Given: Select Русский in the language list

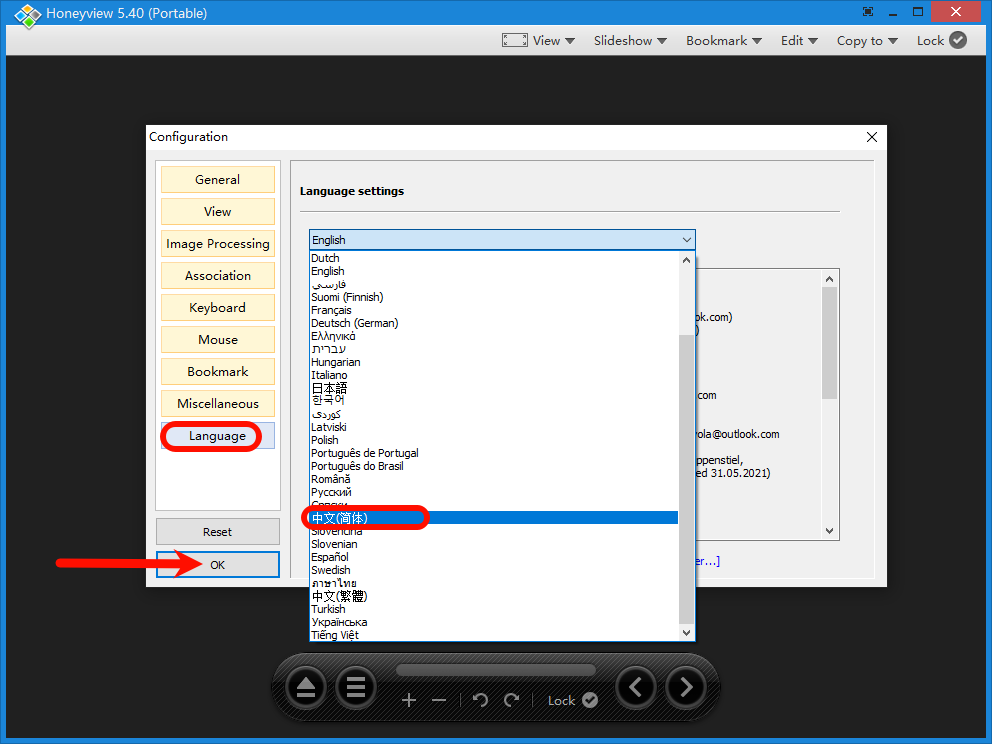Looking at the screenshot, I should click(x=493, y=492).
